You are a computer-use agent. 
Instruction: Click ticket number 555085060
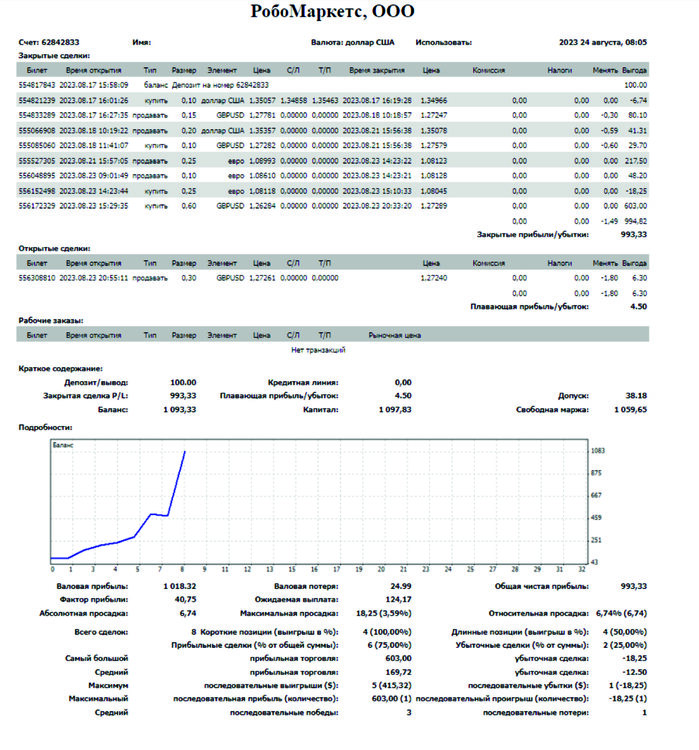pos(37,145)
